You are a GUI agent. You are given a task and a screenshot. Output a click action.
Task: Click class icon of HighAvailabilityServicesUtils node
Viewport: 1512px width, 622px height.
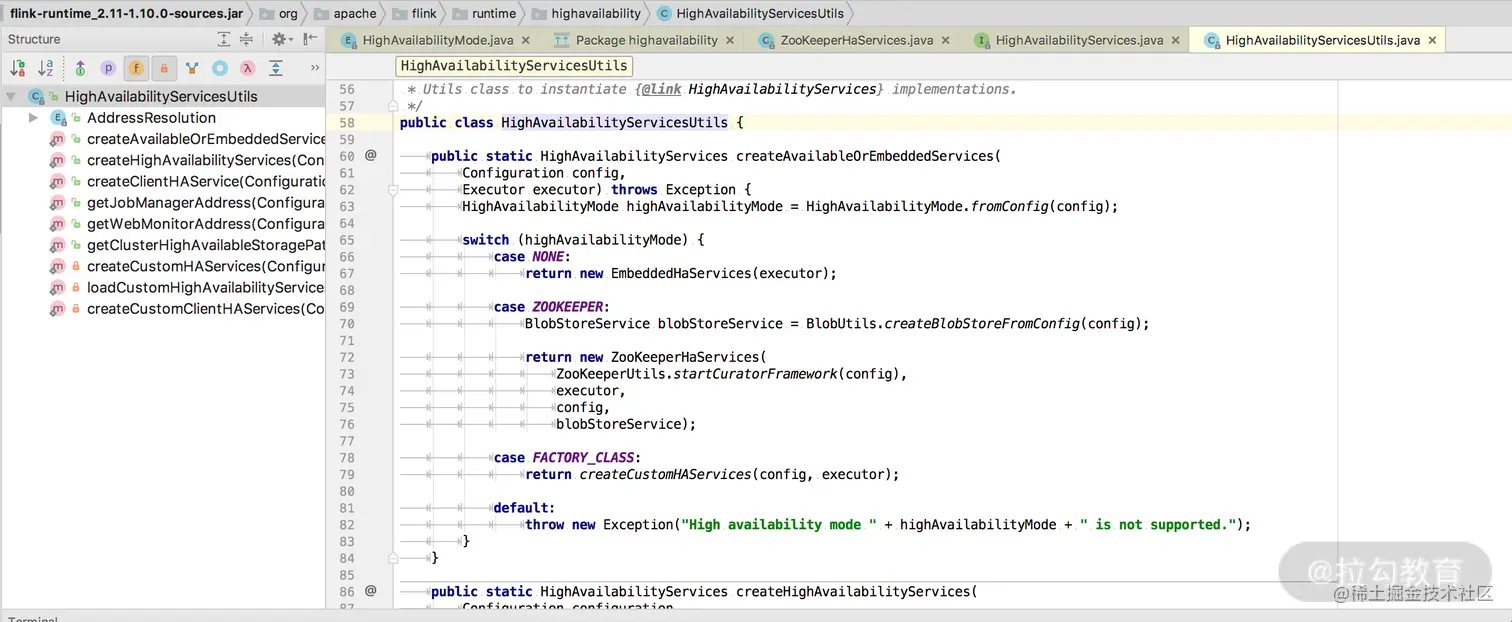click(x=36, y=97)
